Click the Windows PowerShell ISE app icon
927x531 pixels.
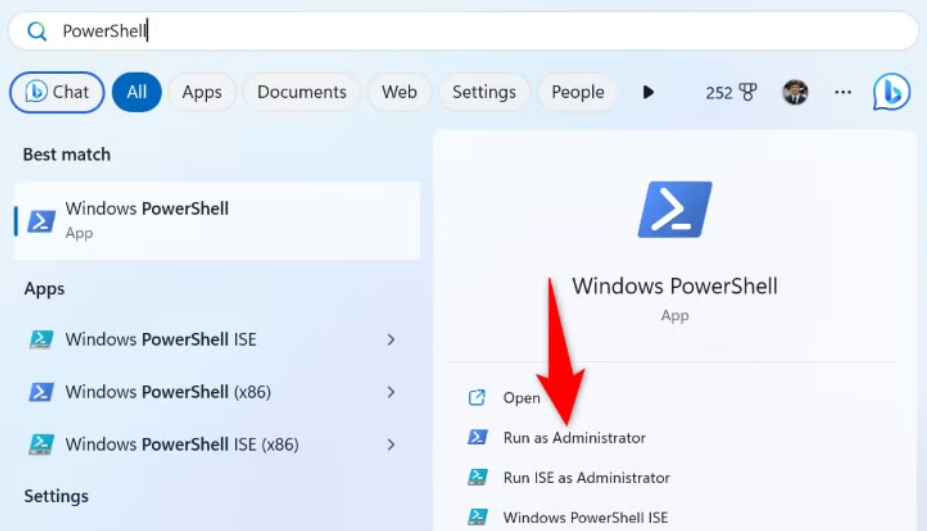pos(41,340)
